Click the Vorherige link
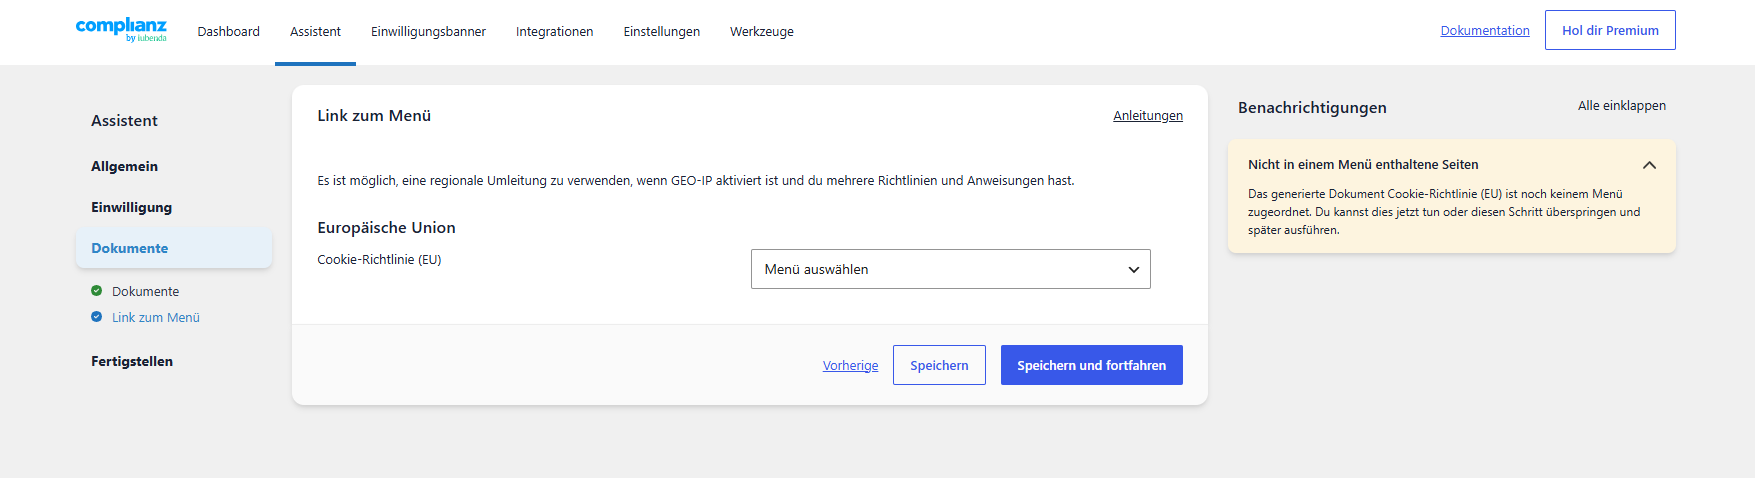The height and width of the screenshot is (478, 1755). point(850,366)
